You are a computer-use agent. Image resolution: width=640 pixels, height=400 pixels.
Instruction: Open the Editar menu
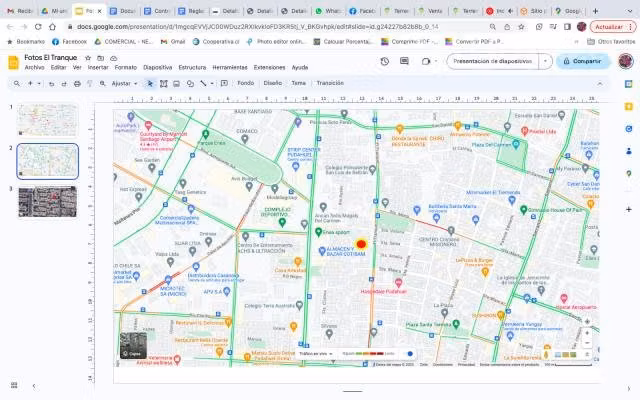pyautogui.click(x=58, y=67)
